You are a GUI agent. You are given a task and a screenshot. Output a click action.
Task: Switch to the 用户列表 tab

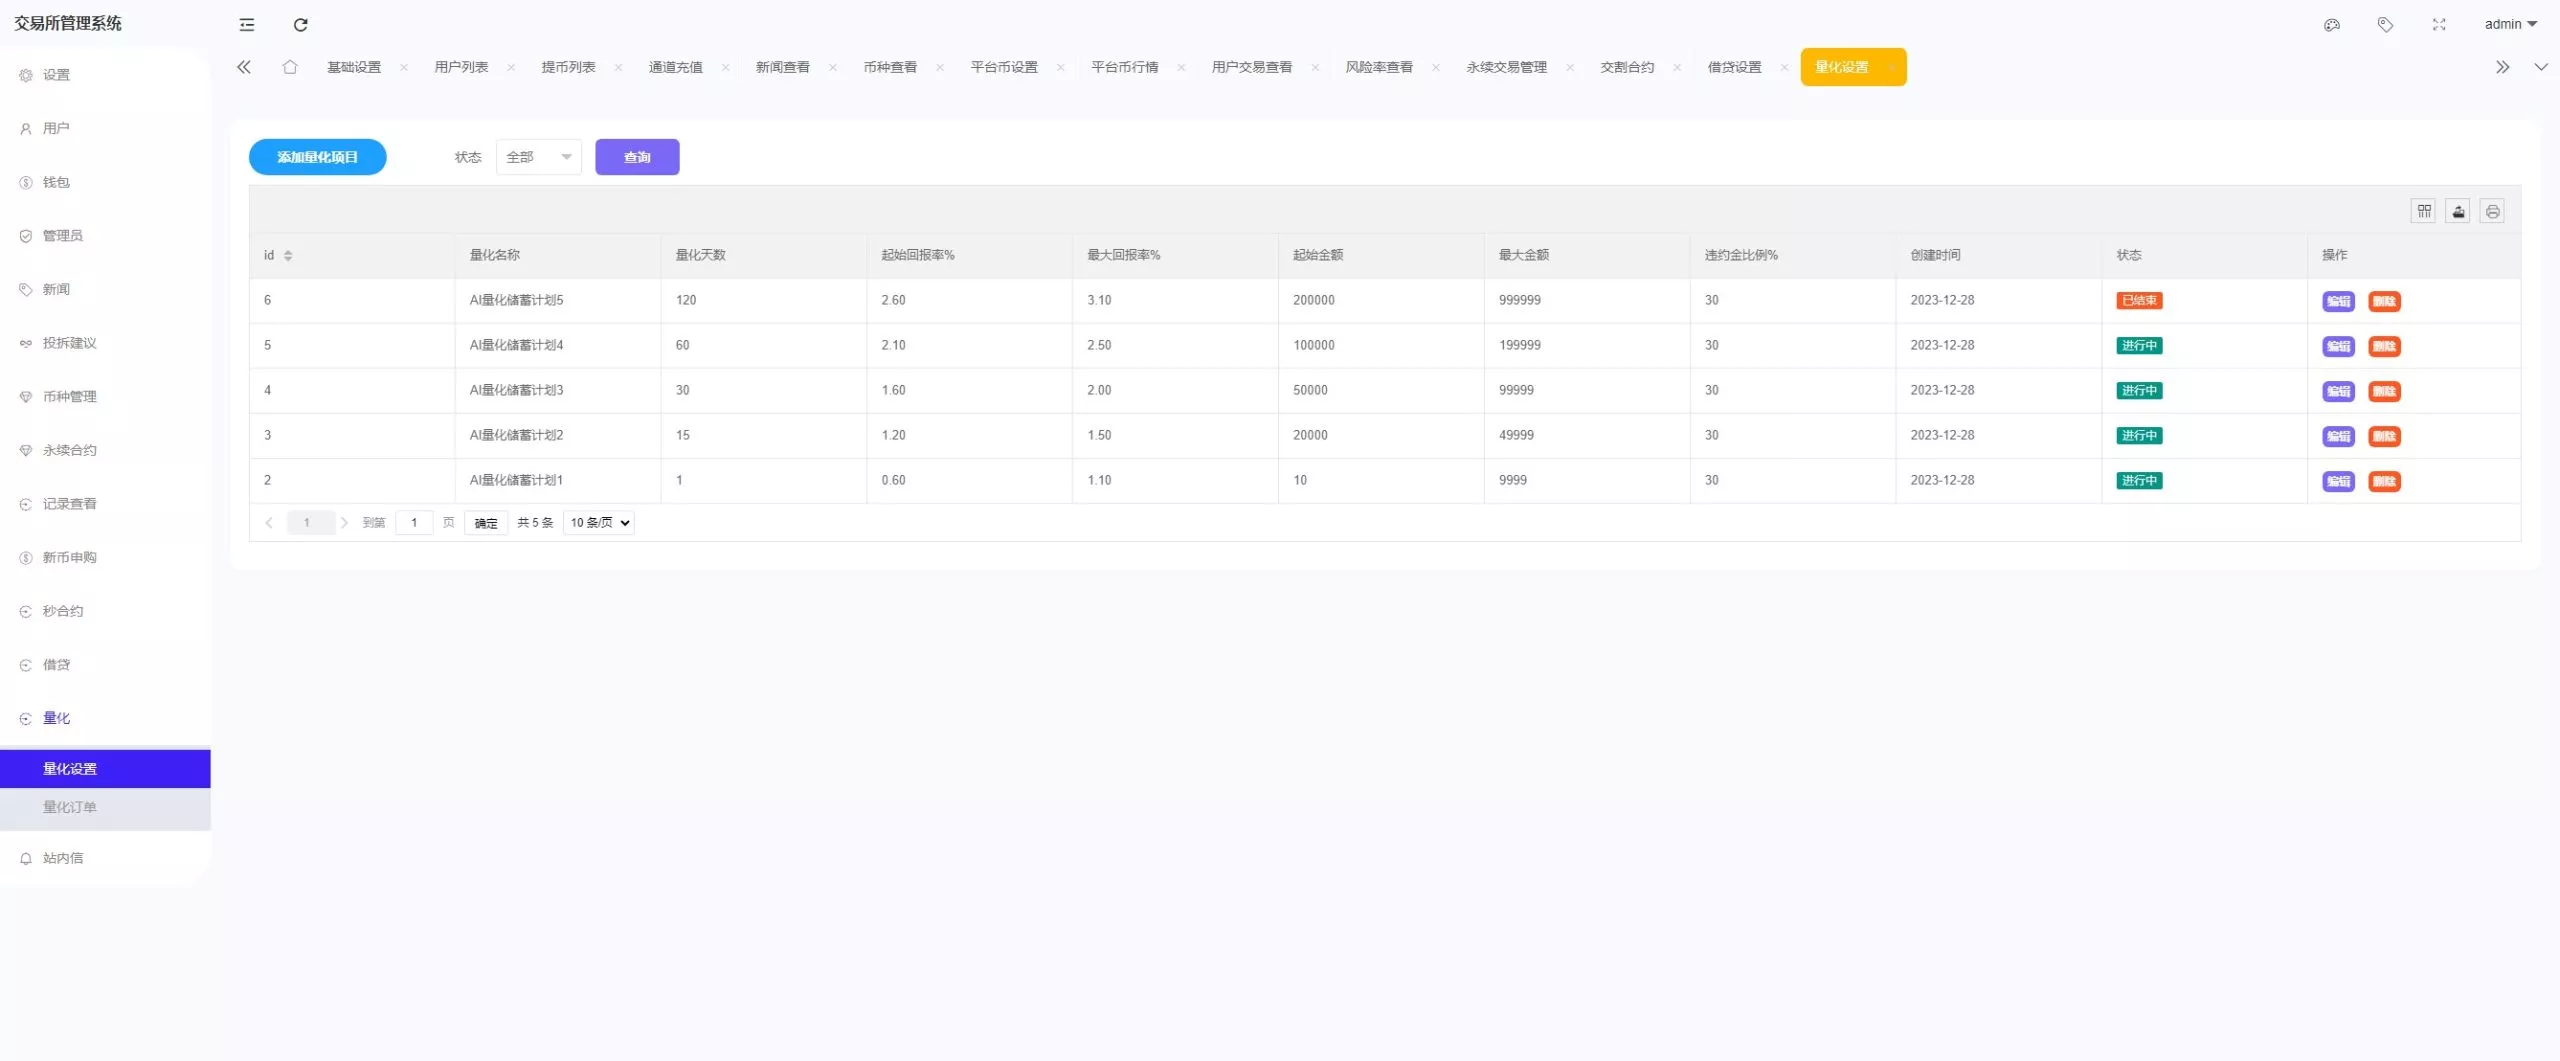click(463, 67)
